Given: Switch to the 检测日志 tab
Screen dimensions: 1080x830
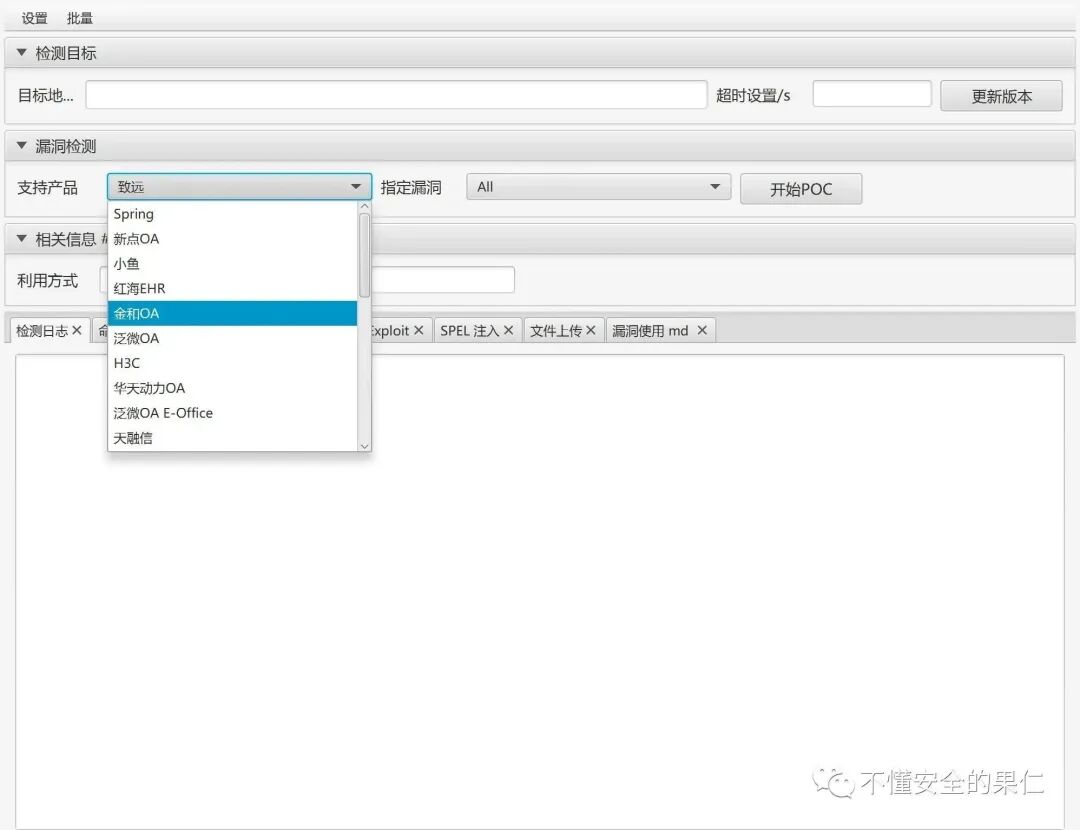Looking at the screenshot, I should pos(41,331).
